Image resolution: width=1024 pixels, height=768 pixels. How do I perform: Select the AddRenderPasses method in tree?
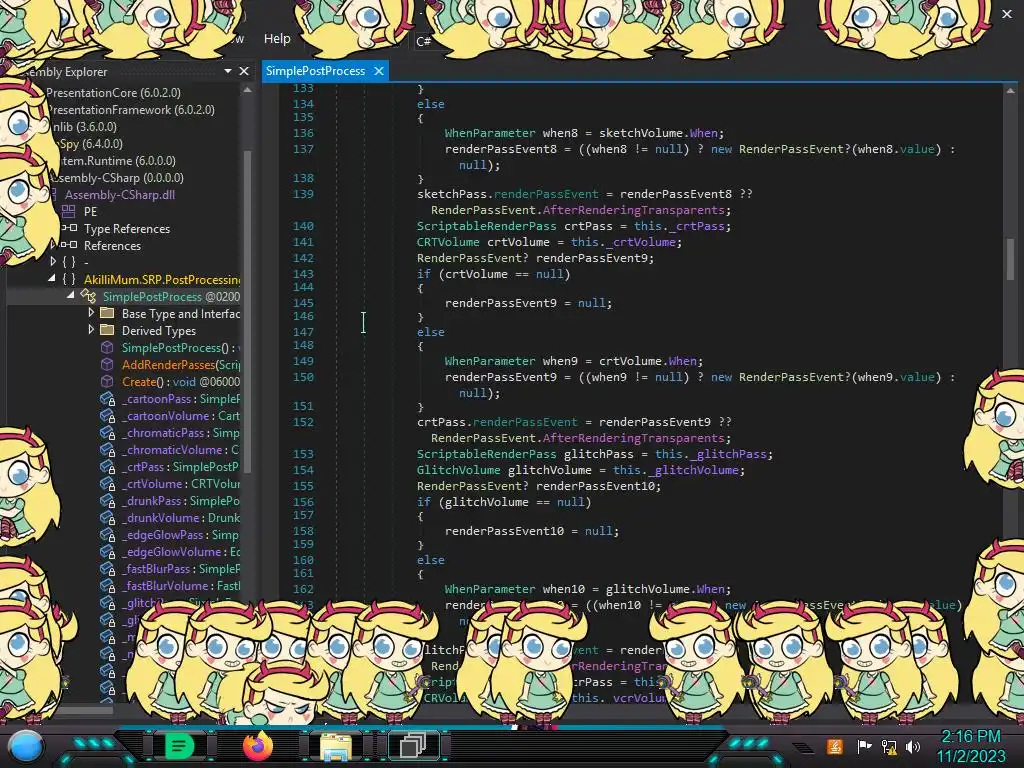pos(181,364)
